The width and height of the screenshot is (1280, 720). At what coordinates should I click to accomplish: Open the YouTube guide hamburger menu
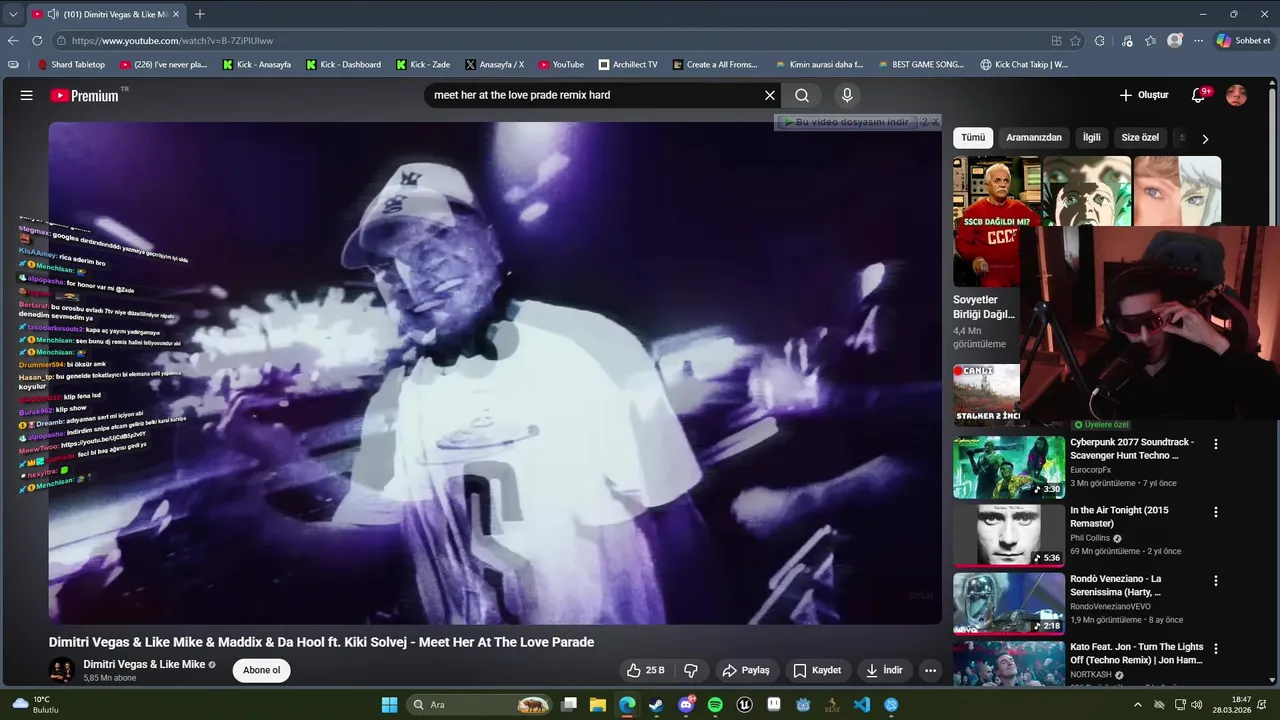27,95
